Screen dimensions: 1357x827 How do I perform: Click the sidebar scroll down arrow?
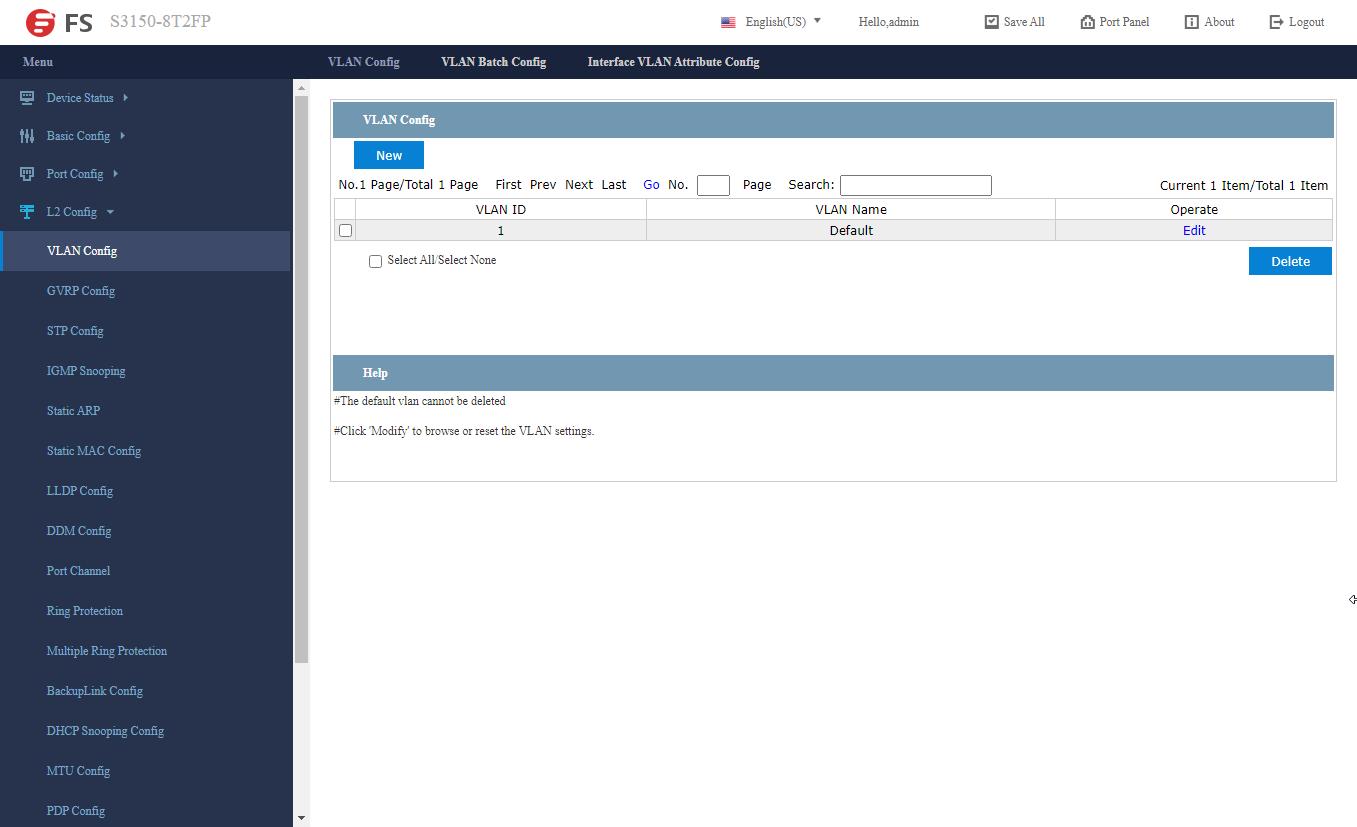301,818
